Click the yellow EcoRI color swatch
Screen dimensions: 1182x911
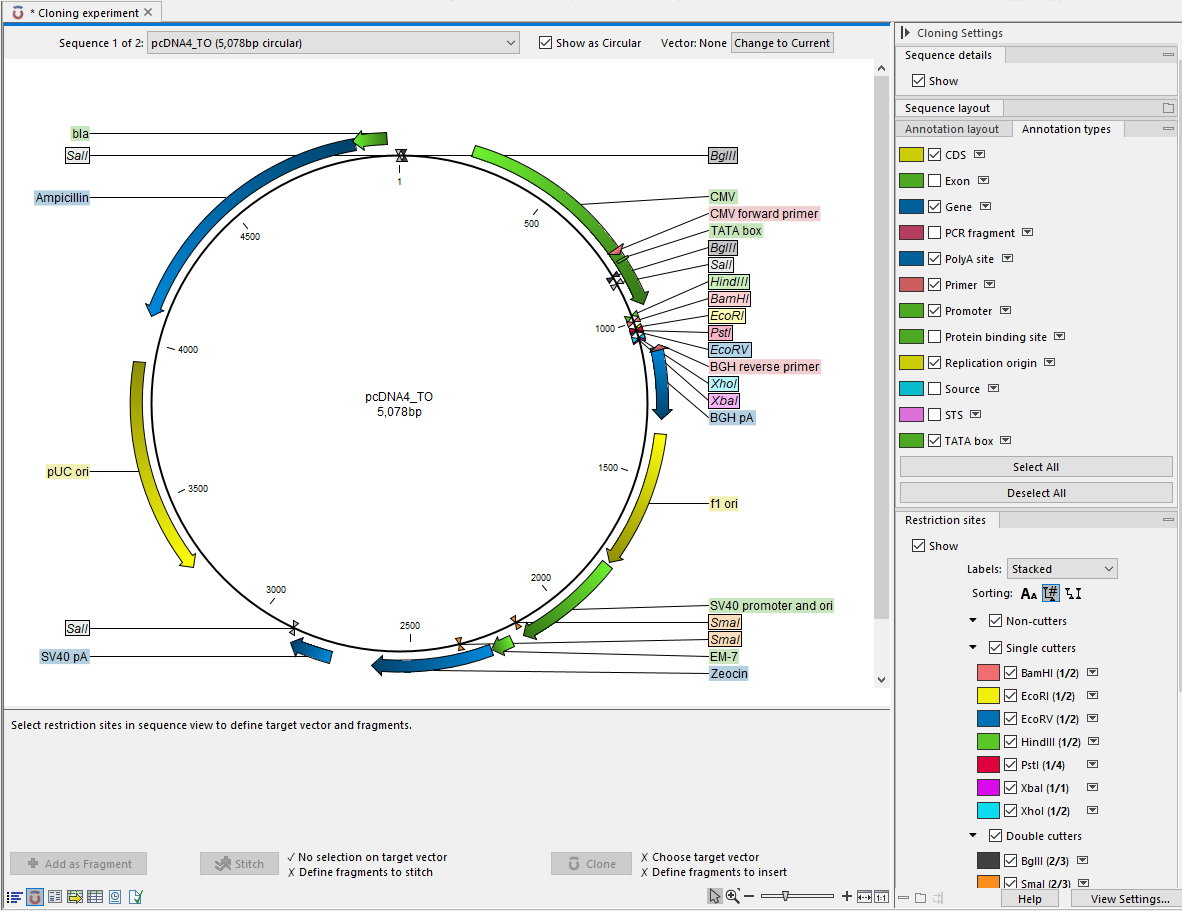point(988,695)
